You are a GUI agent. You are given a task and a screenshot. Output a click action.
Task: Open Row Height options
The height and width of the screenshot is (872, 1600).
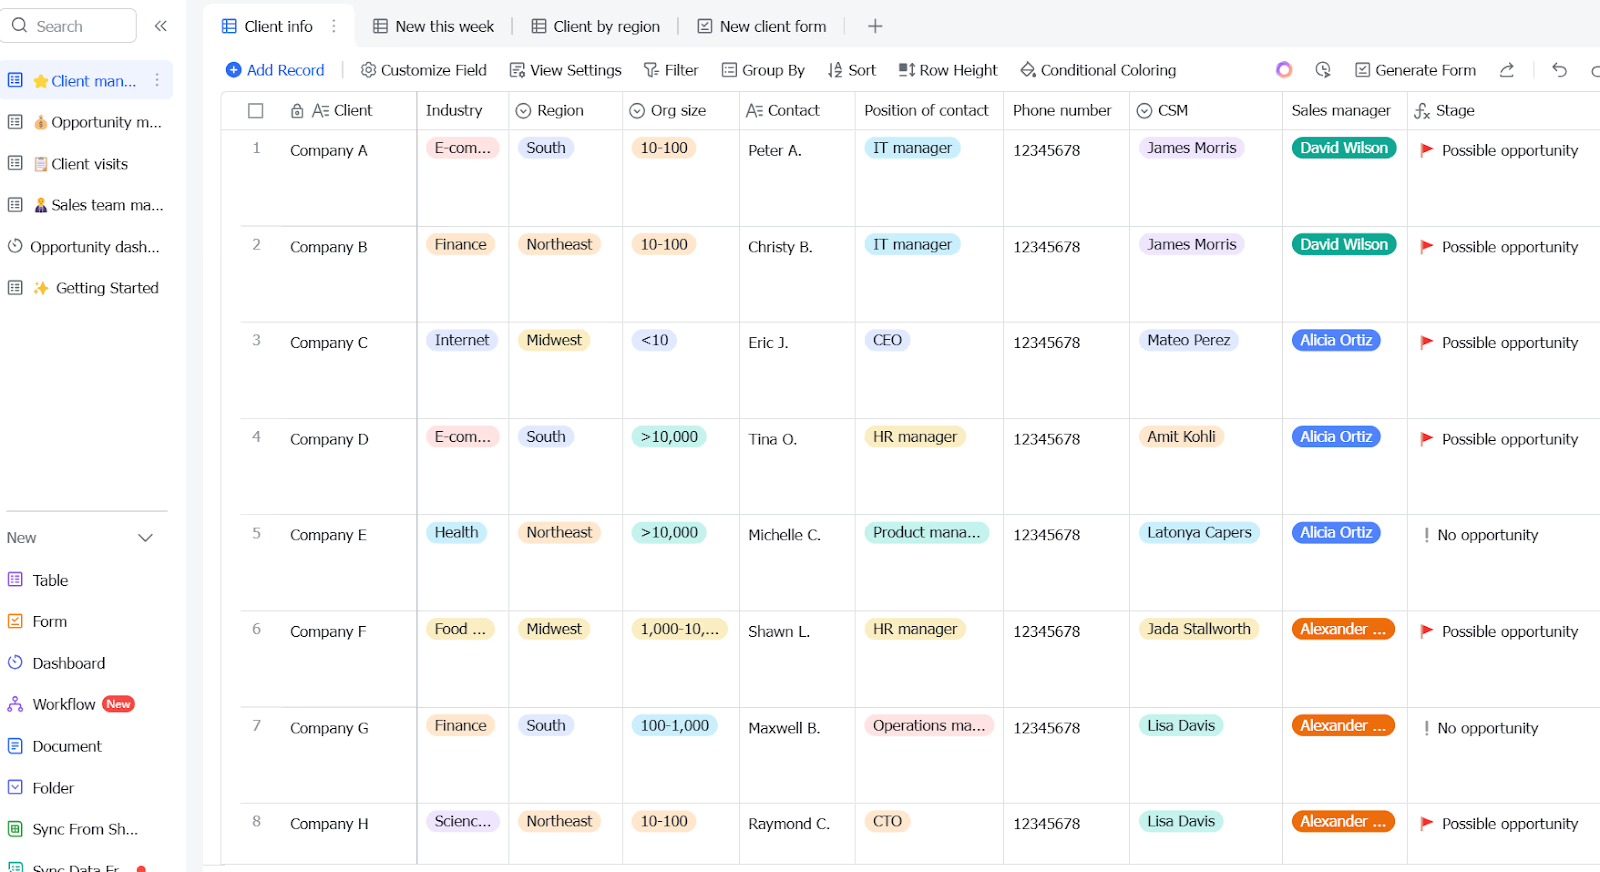point(948,70)
